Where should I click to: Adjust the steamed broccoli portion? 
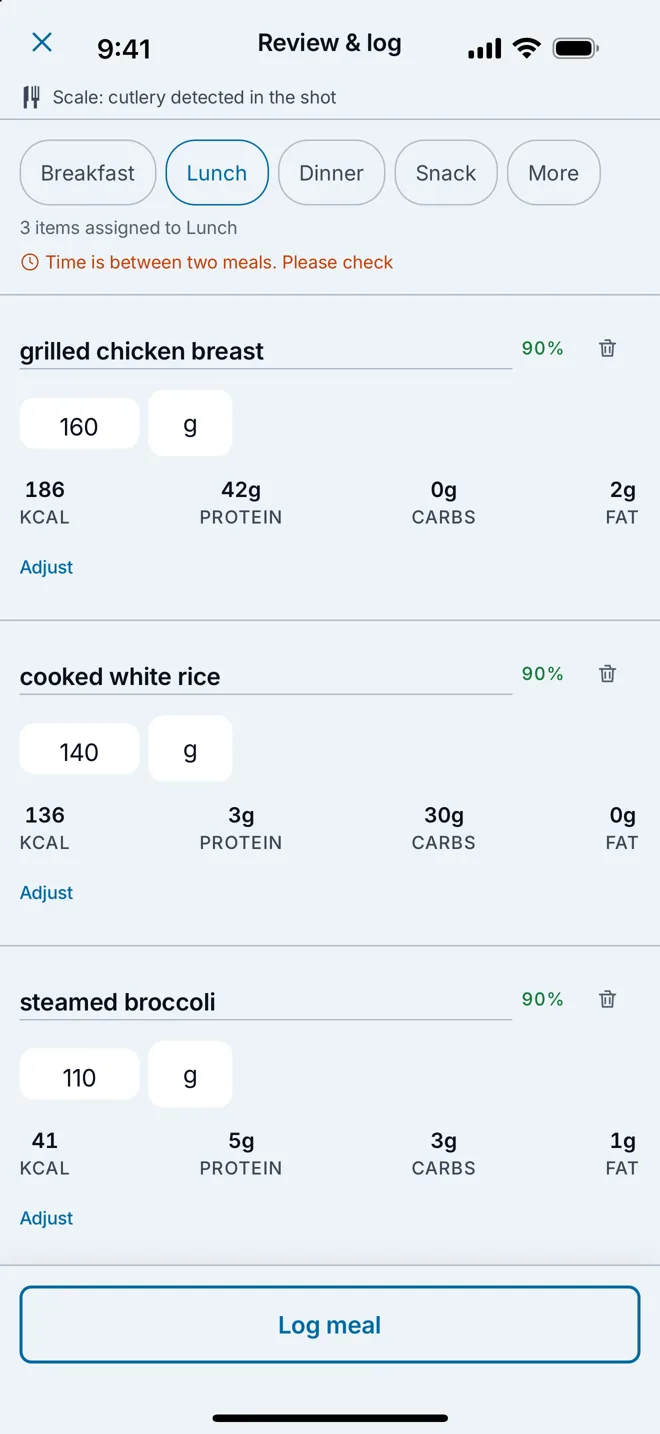click(x=46, y=1218)
